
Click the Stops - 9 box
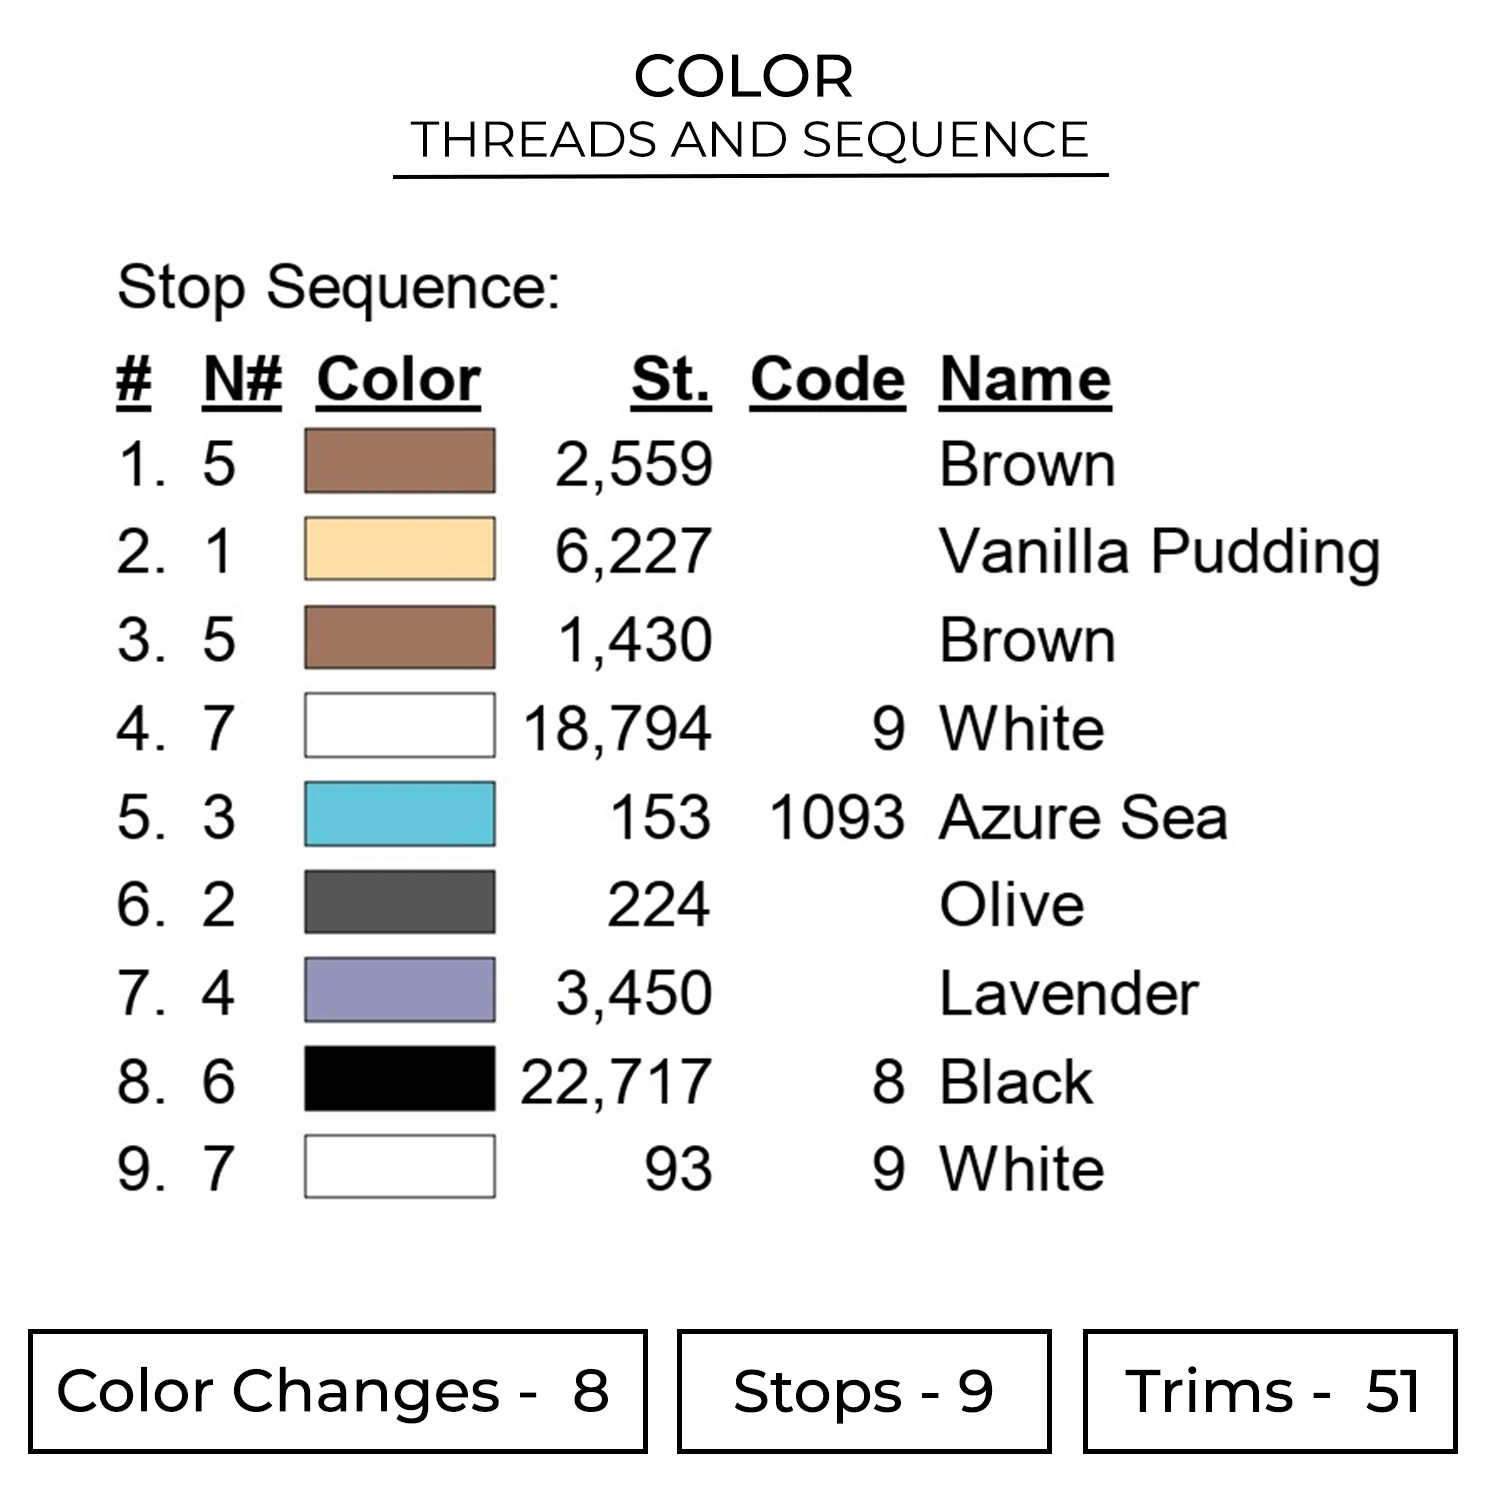[x=864, y=1391]
